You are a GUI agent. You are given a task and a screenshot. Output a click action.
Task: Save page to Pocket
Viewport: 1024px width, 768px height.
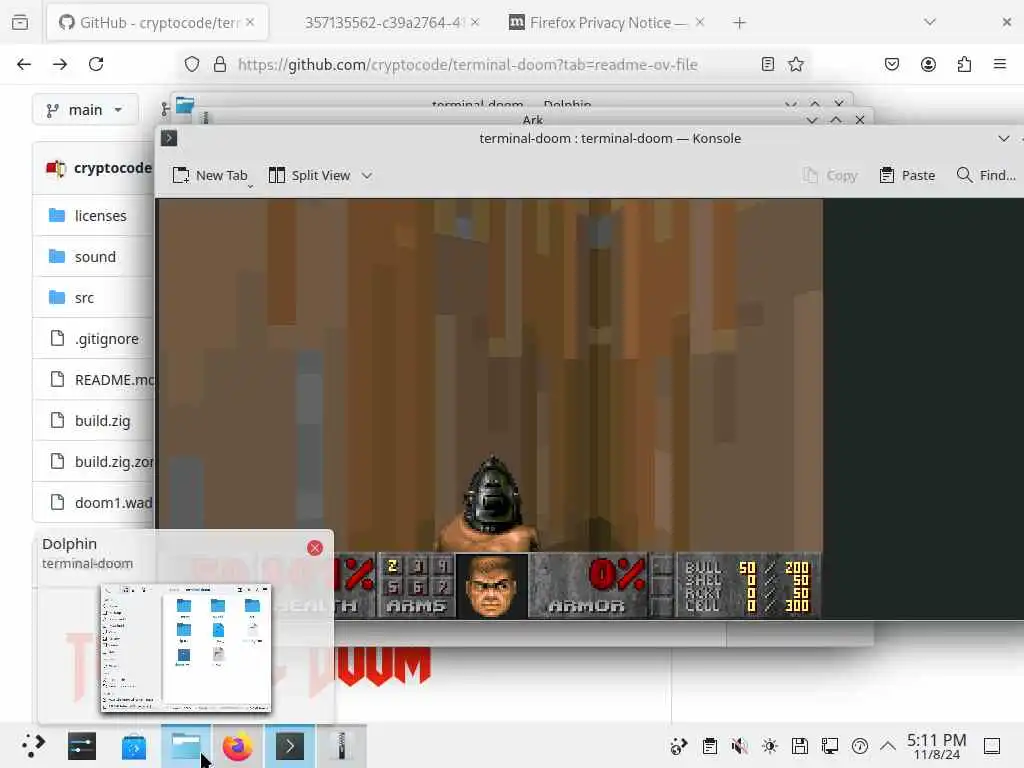[x=892, y=64]
